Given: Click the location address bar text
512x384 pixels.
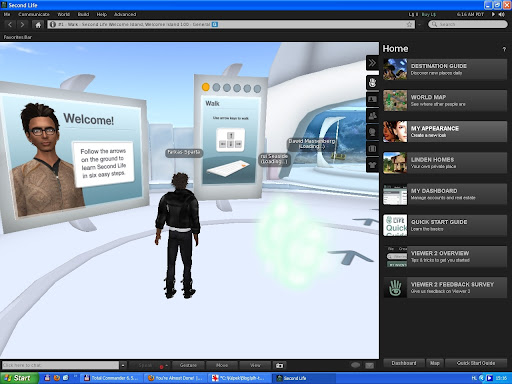Looking at the screenshot, I should pyautogui.click(x=134, y=24).
